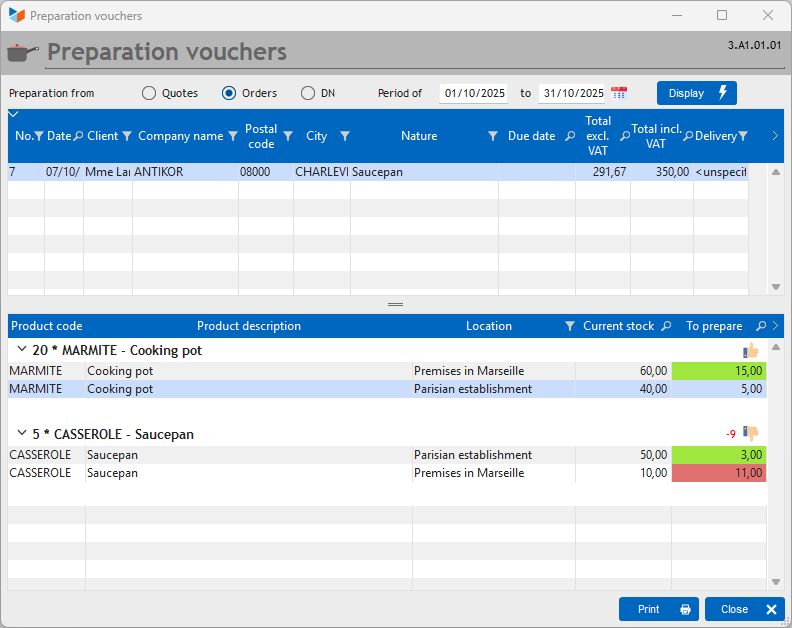Collapse the 5 * CASSEROLE group
This screenshot has width=792, height=628.
pyautogui.click(x=22, y=433)
